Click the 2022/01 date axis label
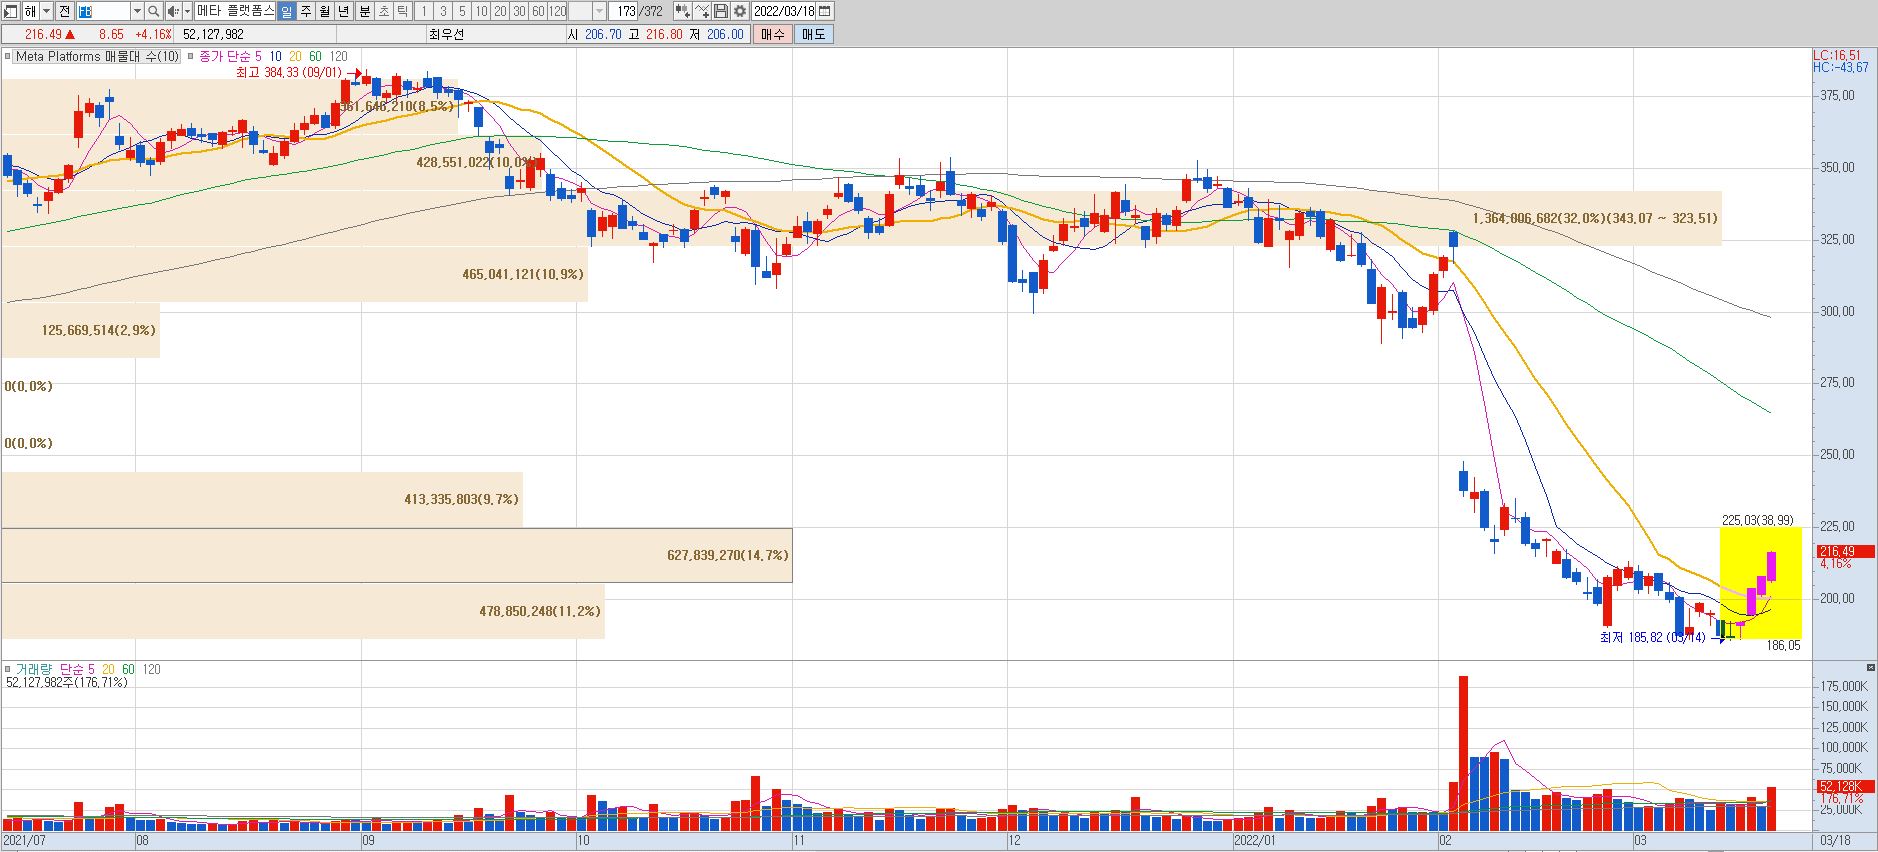 [x=1255, y=841]
